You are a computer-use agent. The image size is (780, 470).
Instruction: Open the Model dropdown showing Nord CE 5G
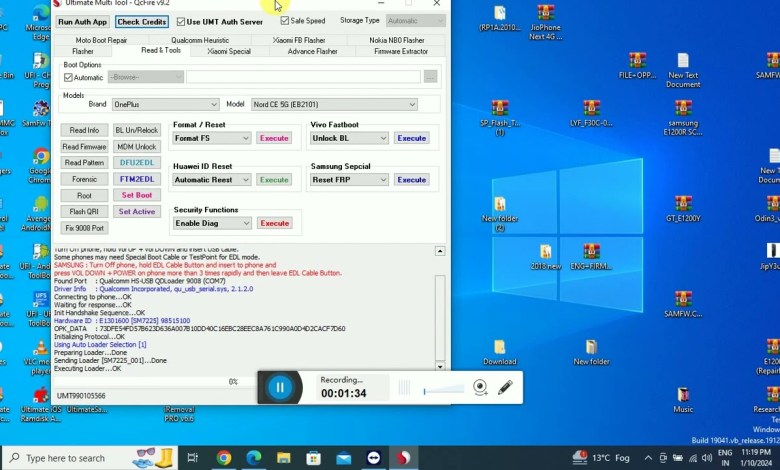[334, 104]
